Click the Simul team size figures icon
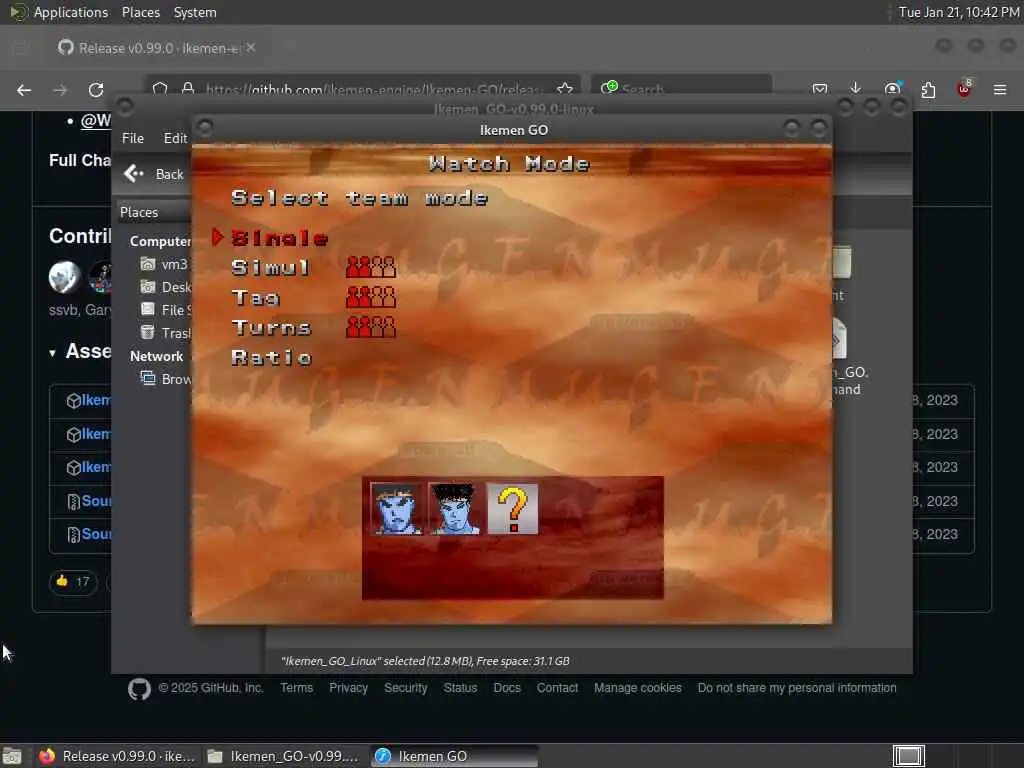This screenshot has width=1024, height=768. tap(371, 267)
